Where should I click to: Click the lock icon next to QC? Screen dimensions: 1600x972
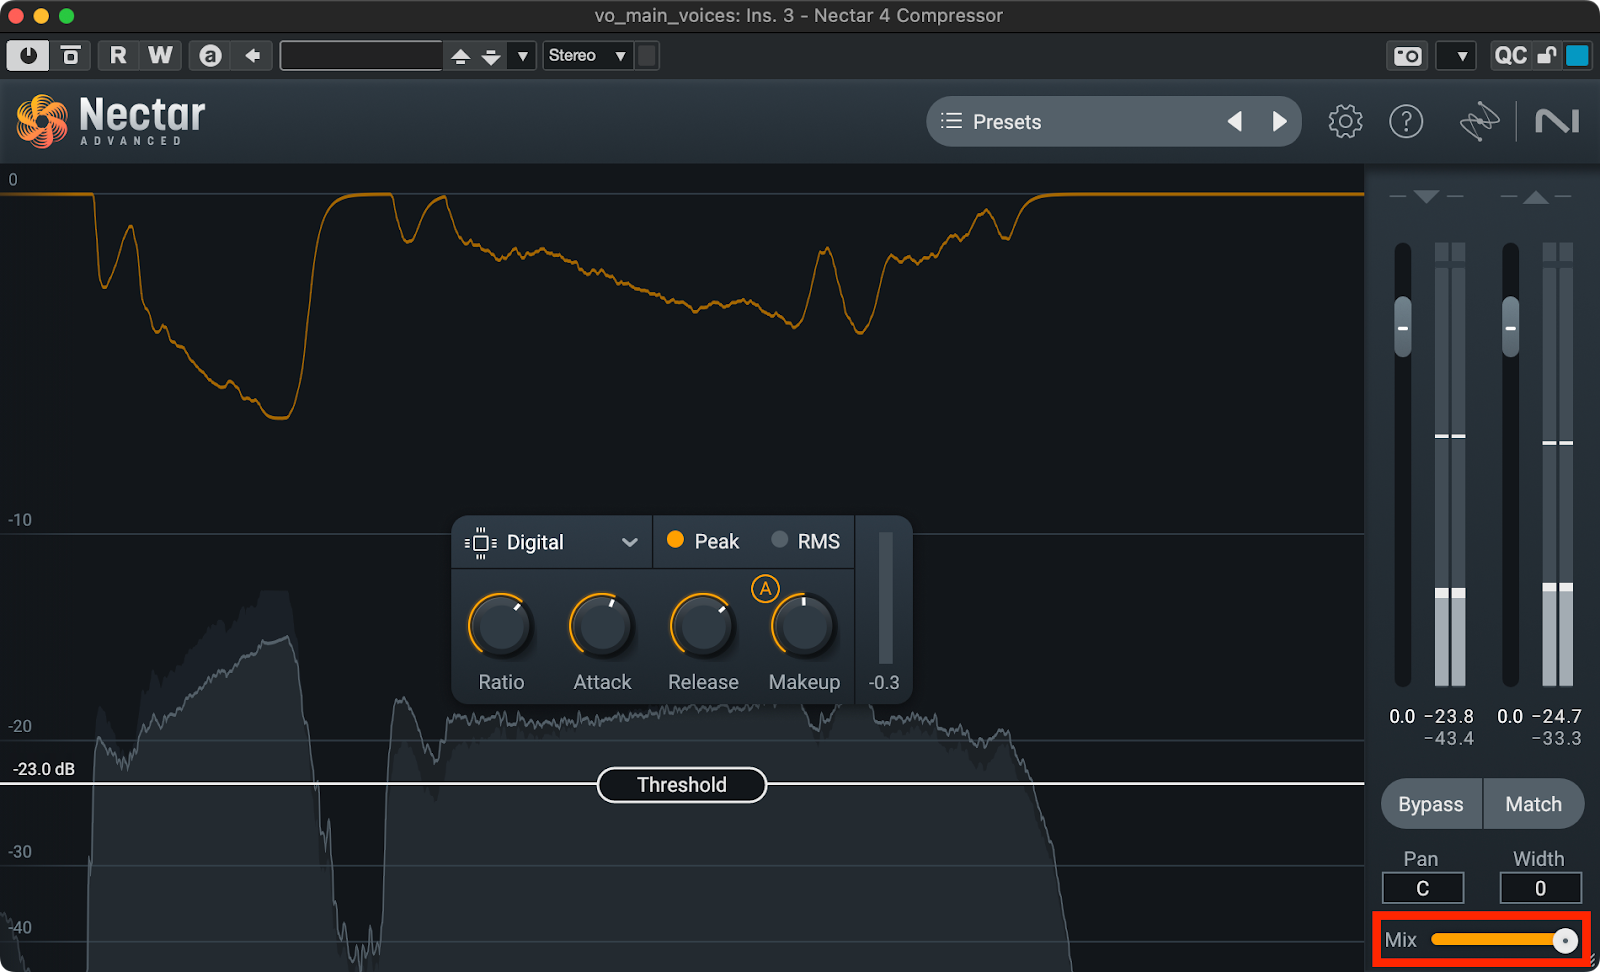1546,55
